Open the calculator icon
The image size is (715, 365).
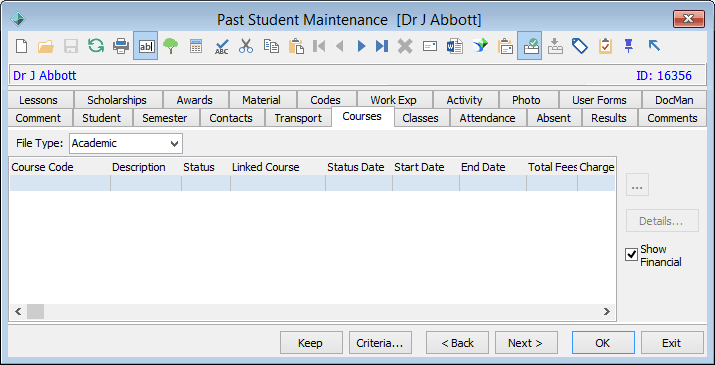(x=196, y=46)
